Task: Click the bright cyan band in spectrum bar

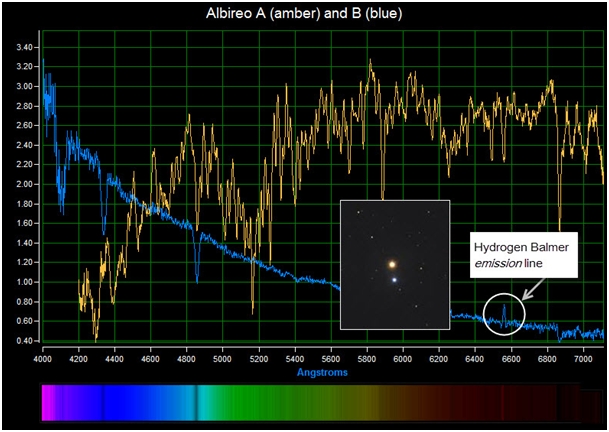Action: [200, 401]
